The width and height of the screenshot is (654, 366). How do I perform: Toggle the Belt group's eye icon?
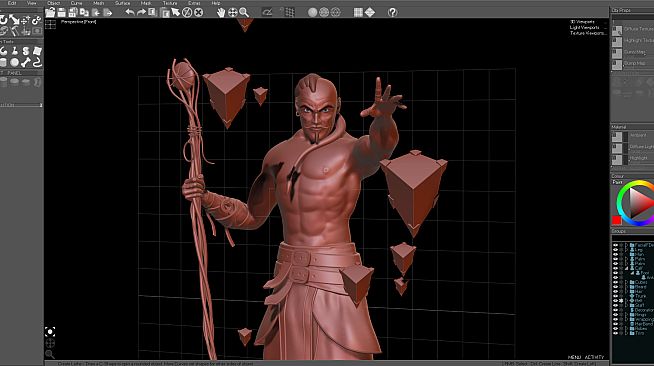pyautogui.click(x=616, y=301)
